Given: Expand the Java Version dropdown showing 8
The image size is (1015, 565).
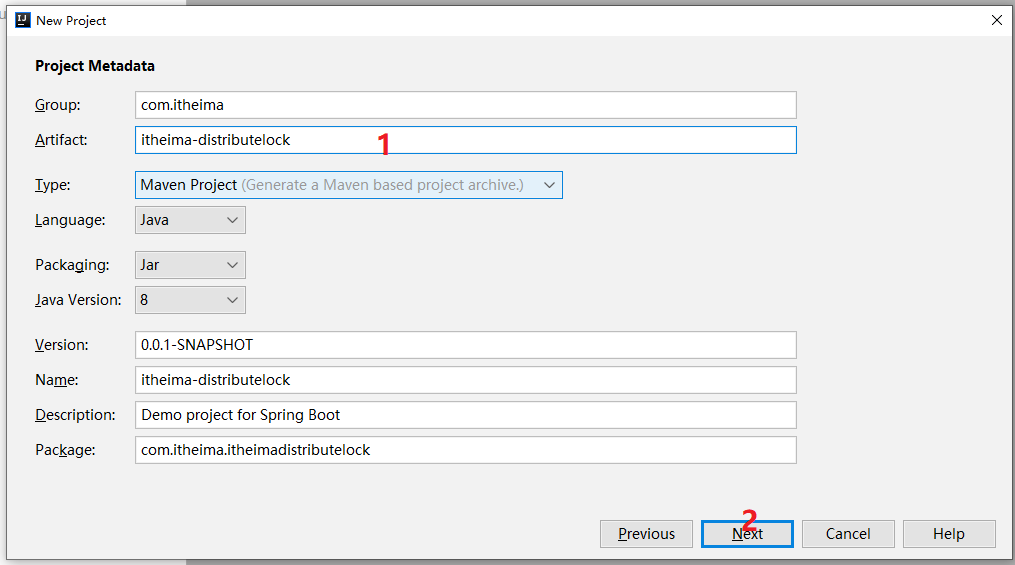Looking at the screenshot, I should tap(190, 300).
